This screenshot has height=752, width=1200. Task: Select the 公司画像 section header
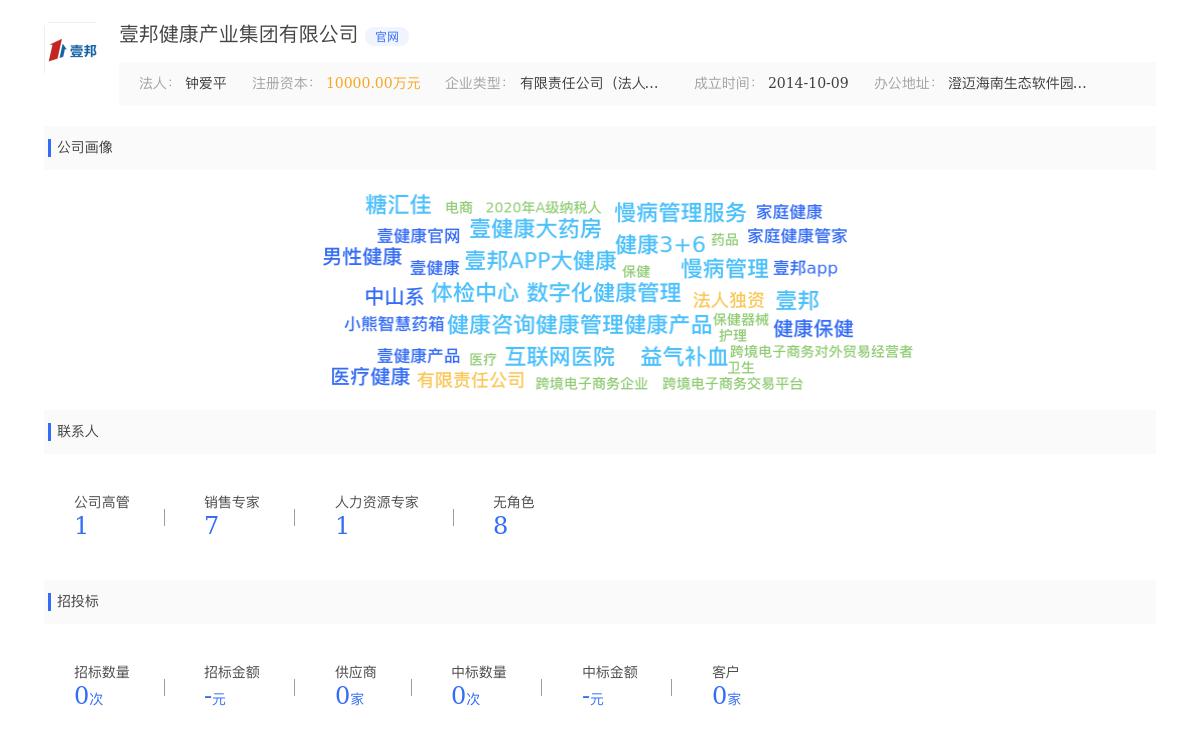pyautogui.click(x=85, y=148)
